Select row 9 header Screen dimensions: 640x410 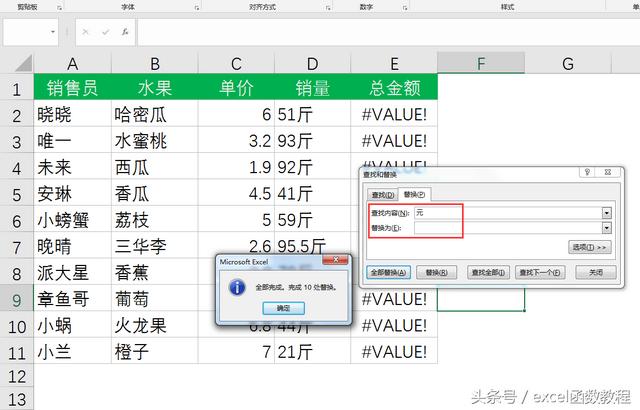coord(16,300)
